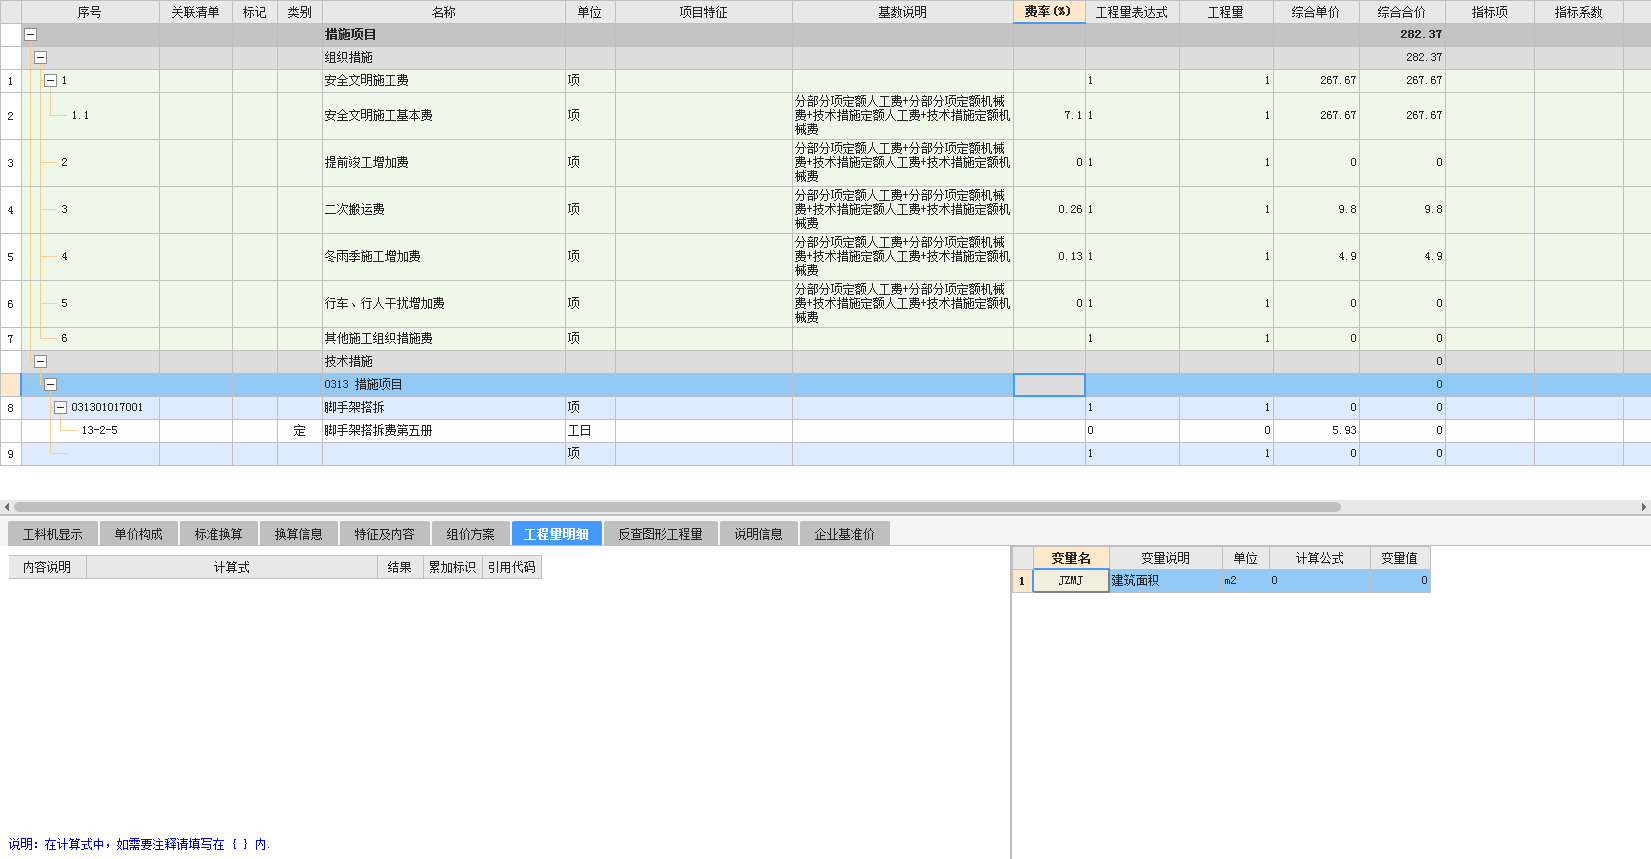The image size is (1651, 859).
Task: Select the JZMJ variable name cell
Action: point(1070,581)
